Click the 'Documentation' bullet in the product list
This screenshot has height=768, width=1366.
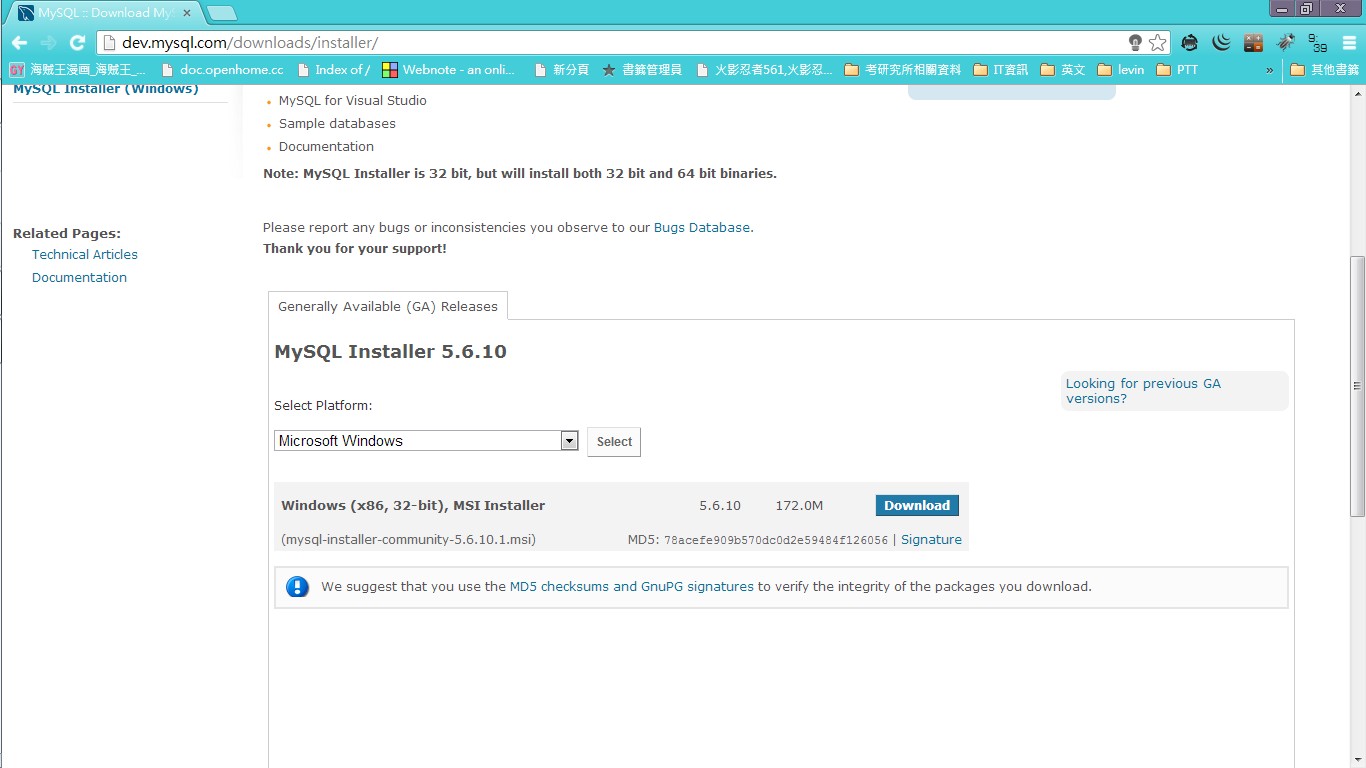point(326,147)
